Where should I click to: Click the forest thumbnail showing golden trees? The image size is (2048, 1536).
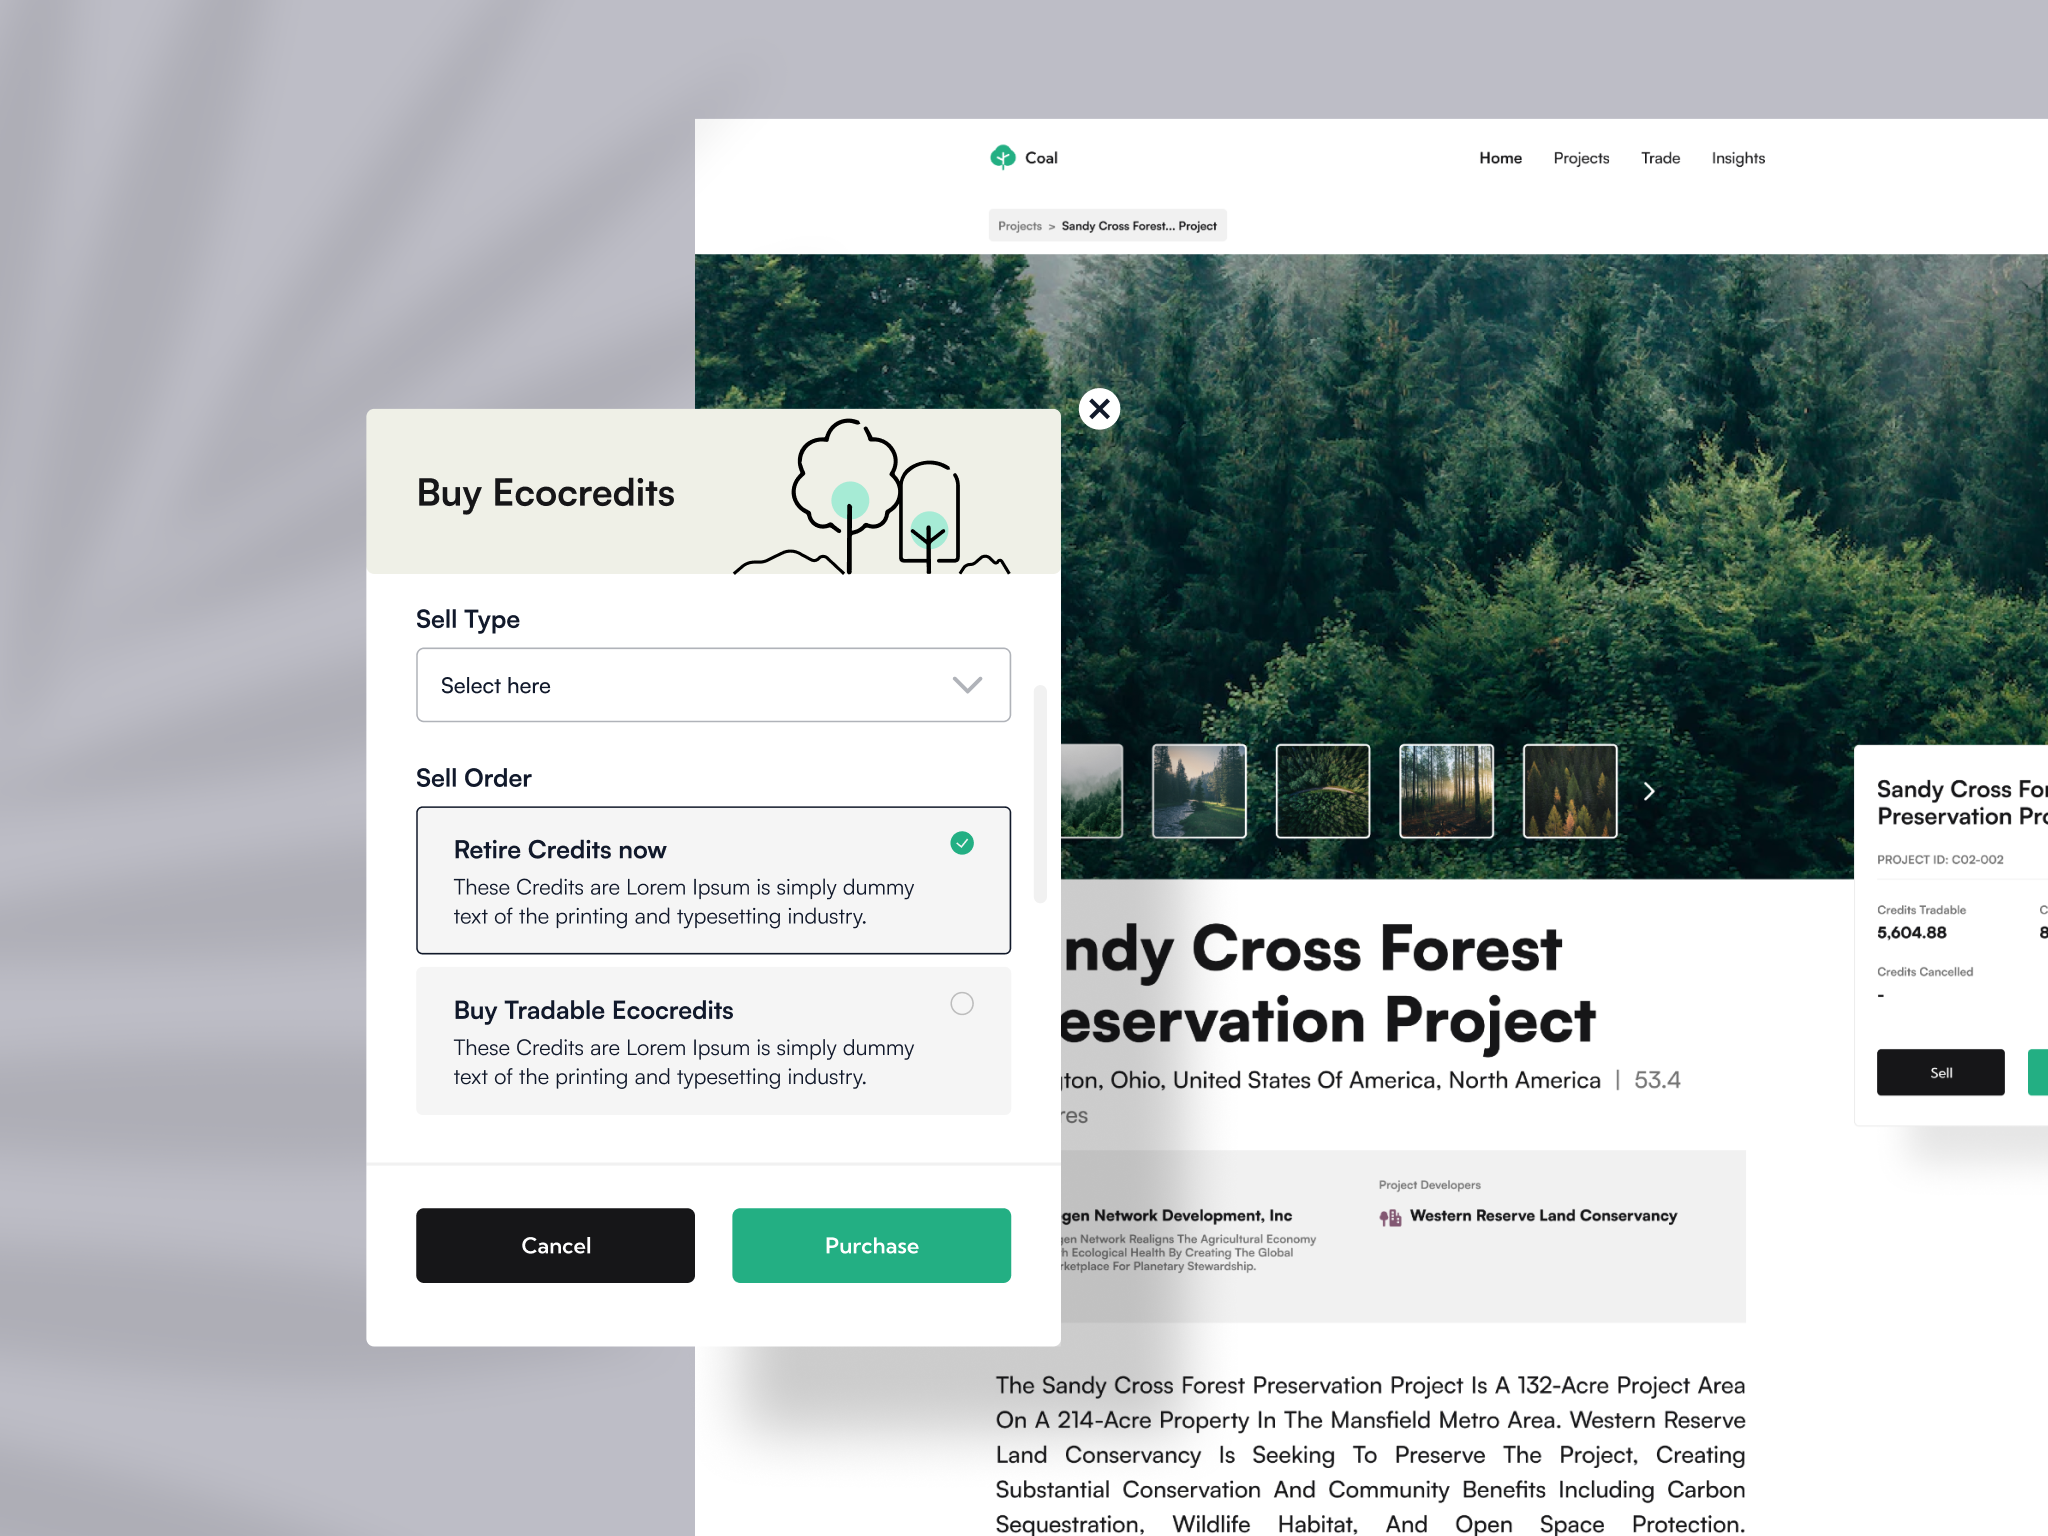click(1567, 791)
